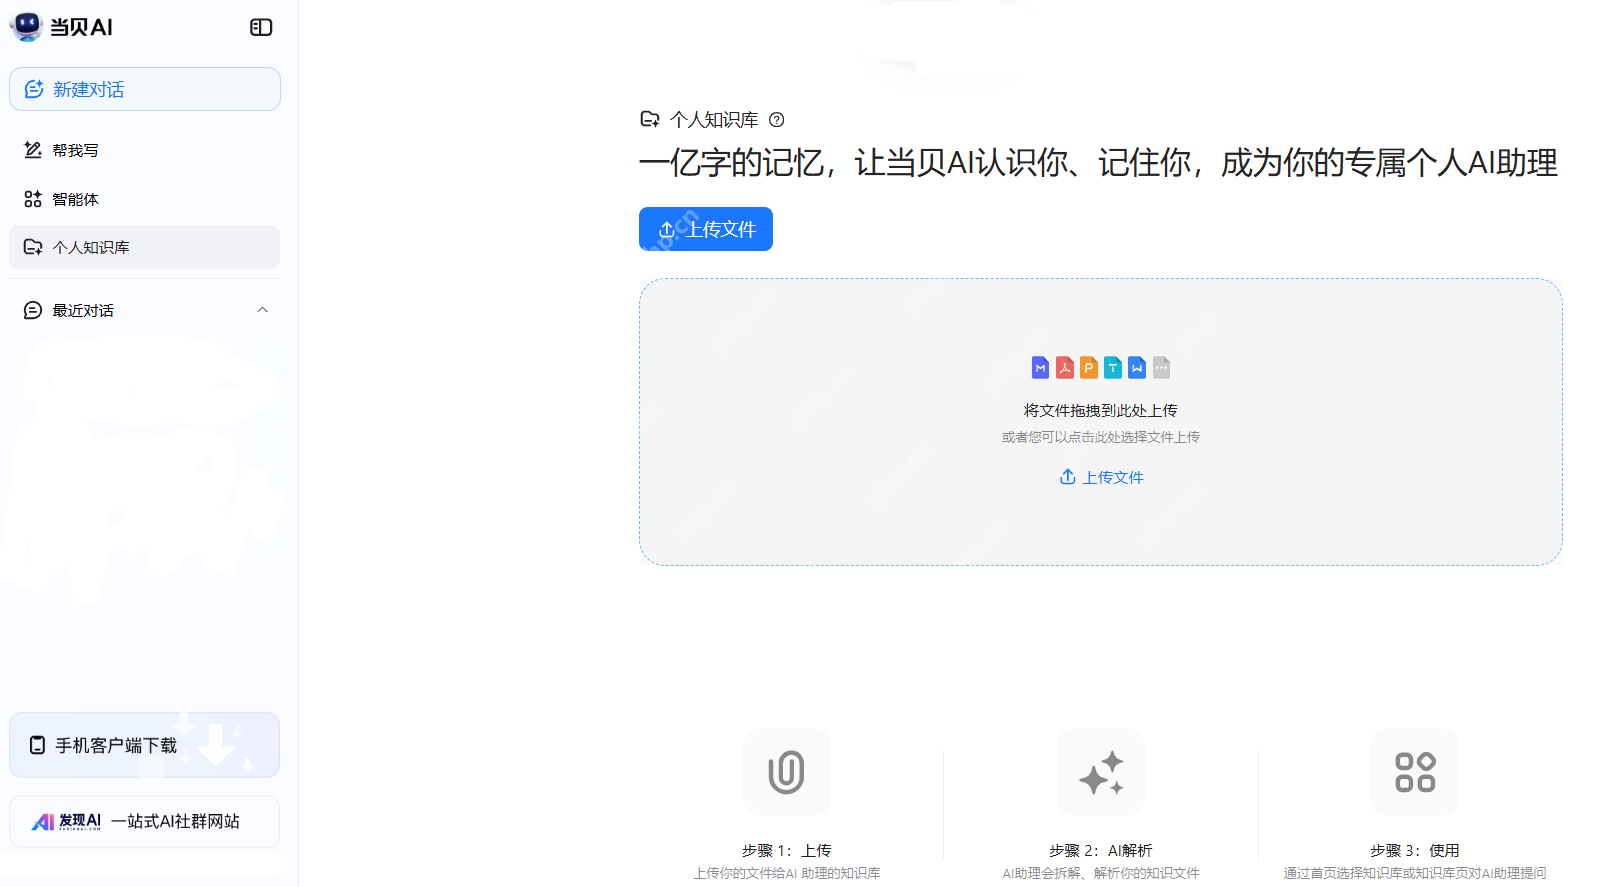Open the 发现AI 一站式AI社群网站 link
Viewport: 1599px width, 887px height.
(x=145, y=821)
